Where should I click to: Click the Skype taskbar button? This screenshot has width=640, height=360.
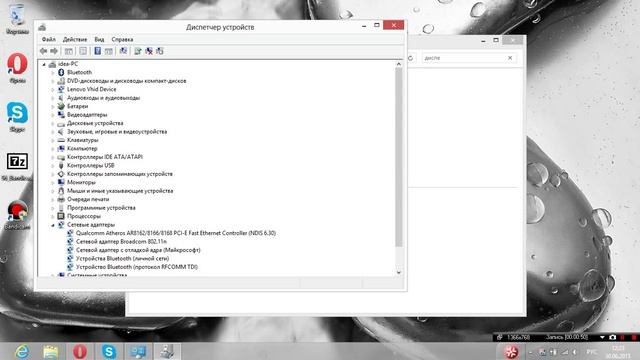pos(109,351)
